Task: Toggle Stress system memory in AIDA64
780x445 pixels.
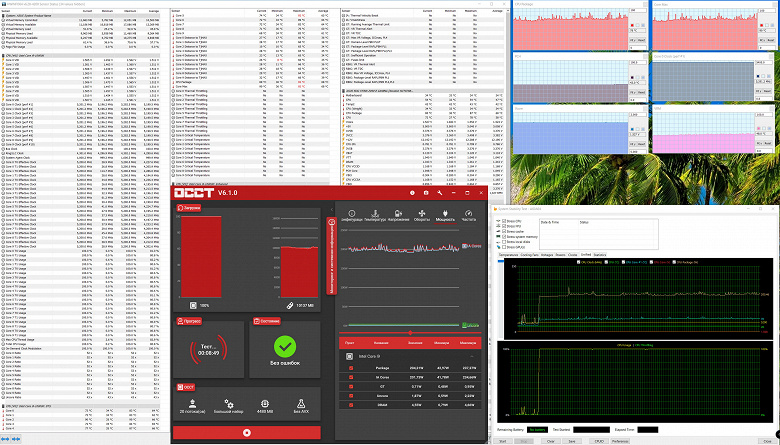Action: click(504, 237)
